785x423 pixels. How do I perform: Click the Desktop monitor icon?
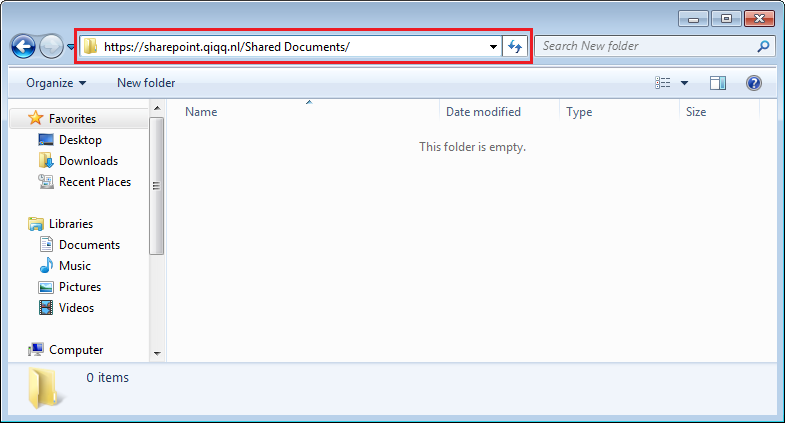(x=46, y=140)
